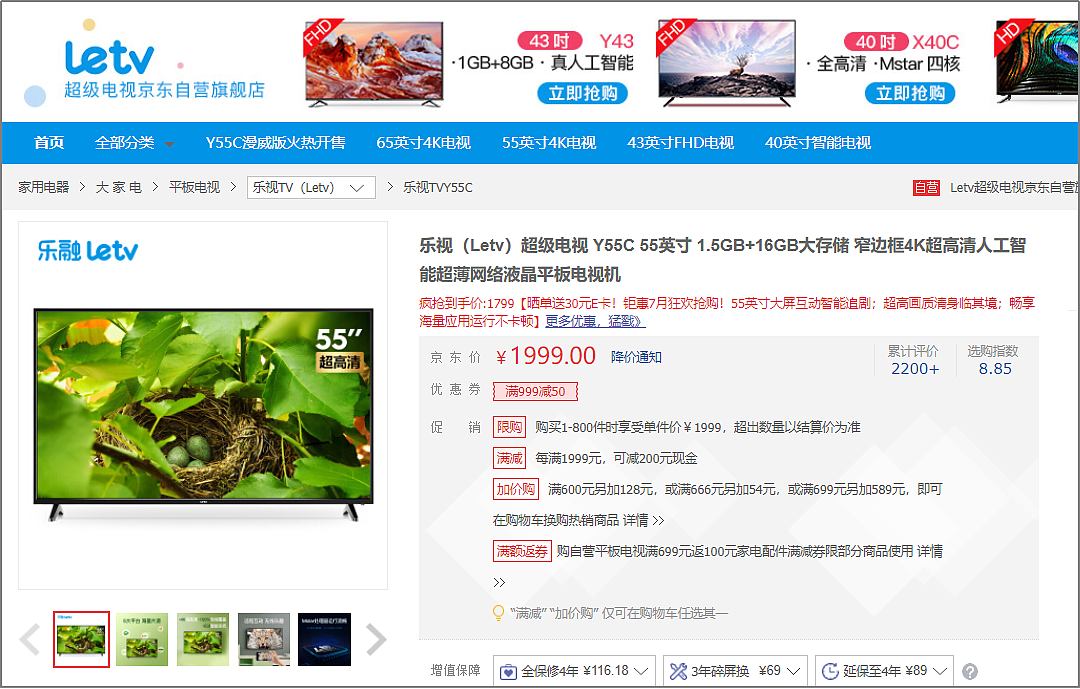Image resolution: width=1080 pixels, height=689 pixels.
Task: Open Y55C漫威版火热开售 nav item
Action: tap(276, 143)
